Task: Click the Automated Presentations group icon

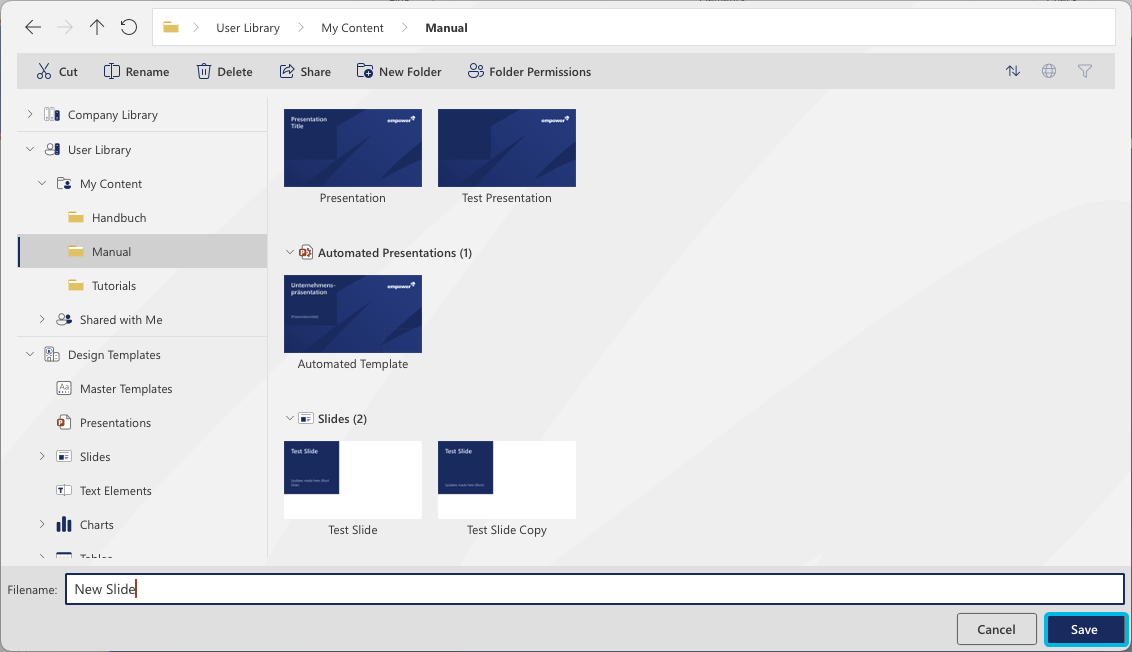Action: [305, 253]
